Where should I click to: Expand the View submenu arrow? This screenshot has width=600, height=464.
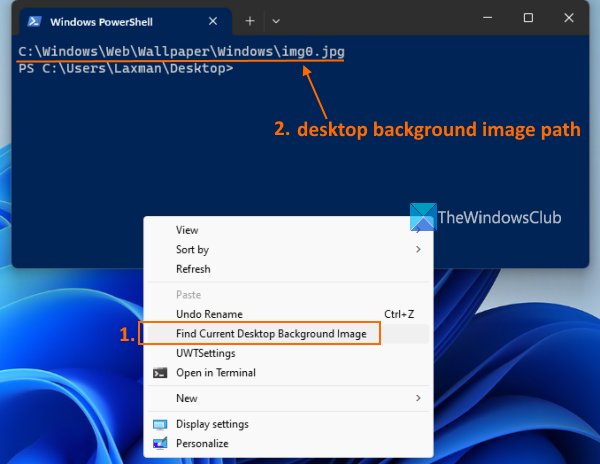418,230
